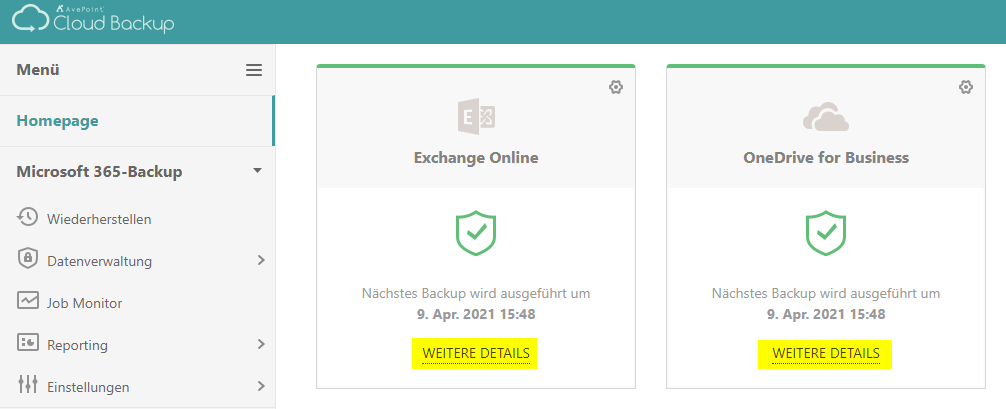Collapse the Microsoft 365-Backup section arrow
This screenshot has height=409, width=1006.
[x=257, y=171]
